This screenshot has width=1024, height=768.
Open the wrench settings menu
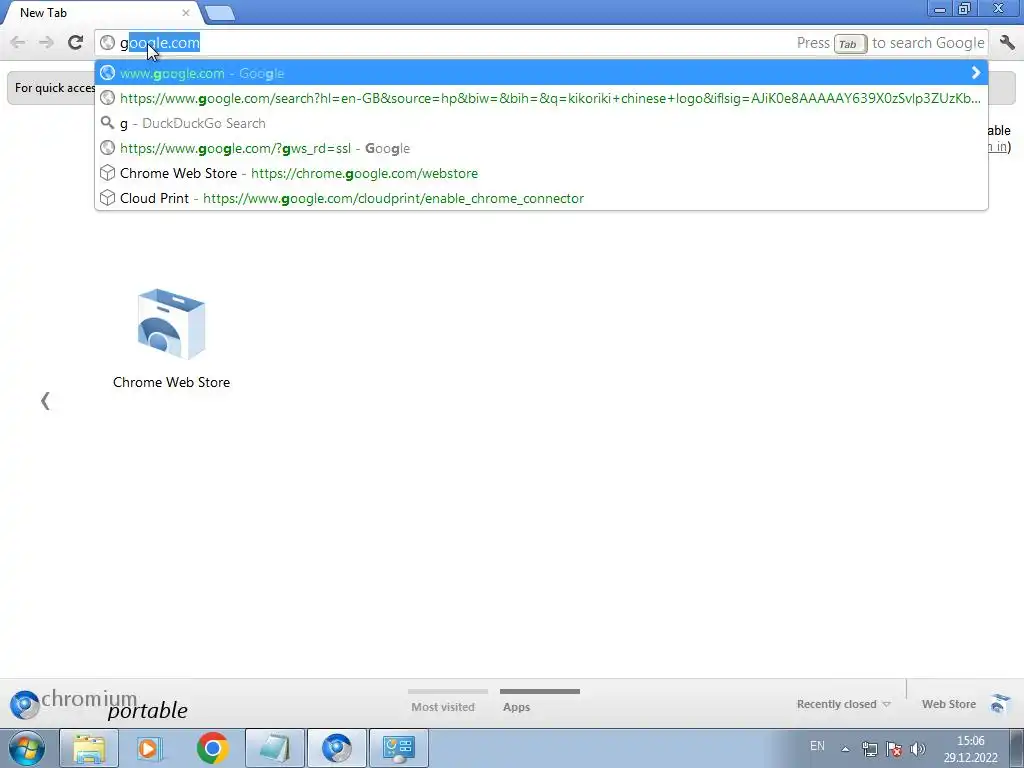point(1007,42)
